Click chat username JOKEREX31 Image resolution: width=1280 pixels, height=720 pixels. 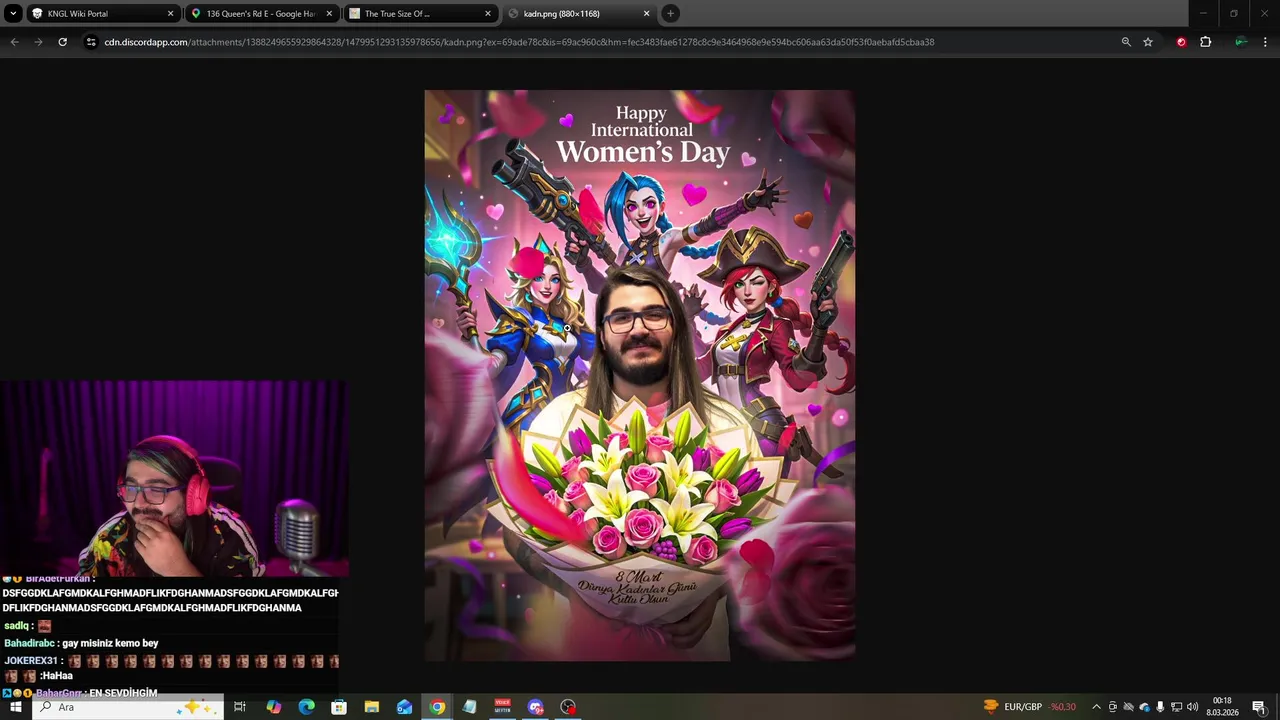(x=30, y=661)
